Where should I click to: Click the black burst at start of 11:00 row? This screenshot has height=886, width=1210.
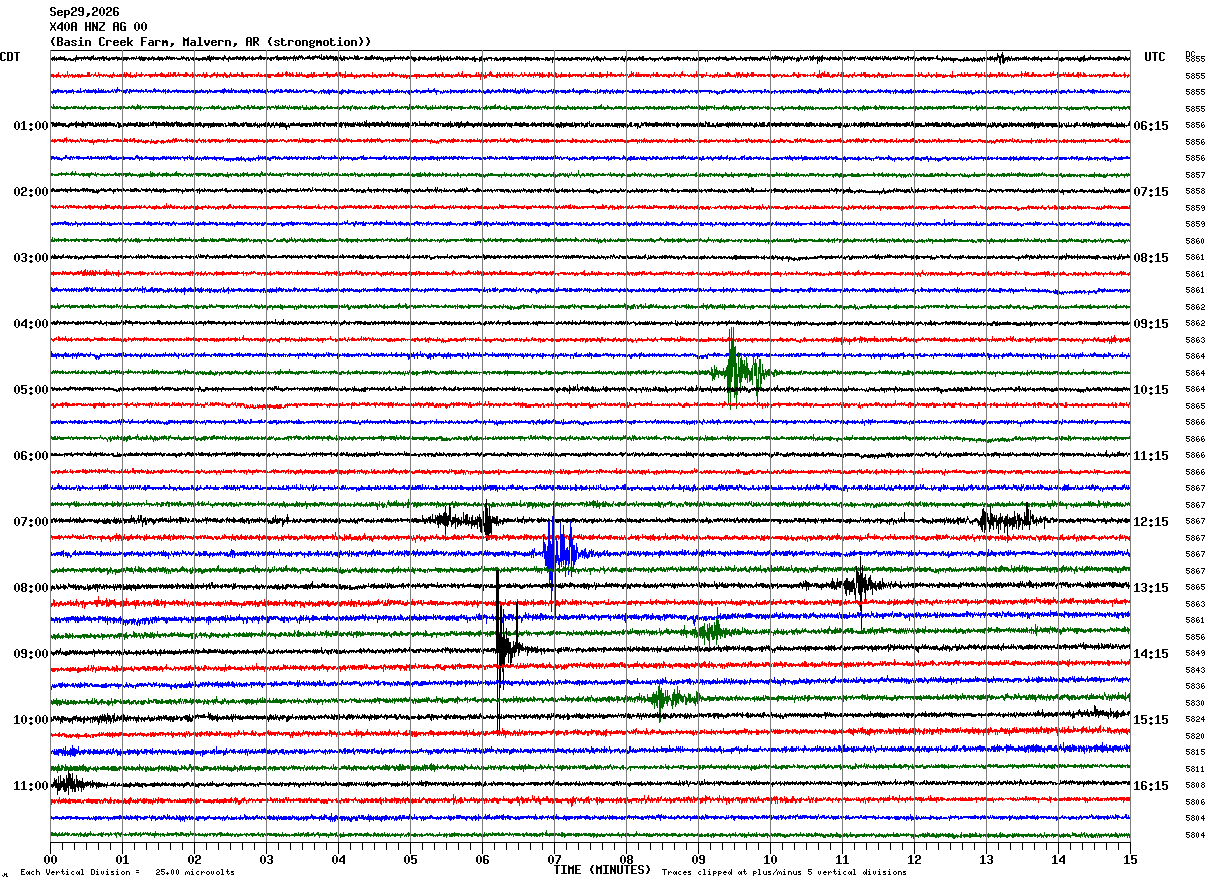(70, 783)
